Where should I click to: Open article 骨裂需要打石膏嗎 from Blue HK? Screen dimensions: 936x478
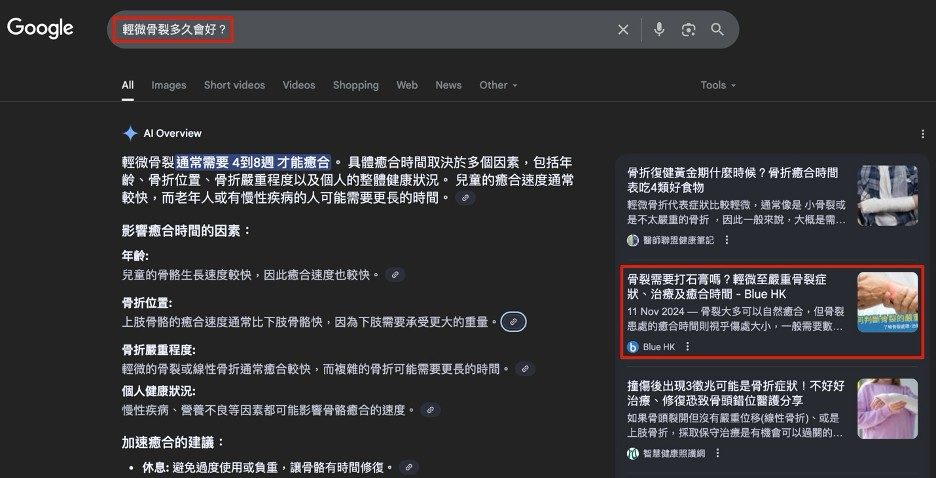coord(727,286)
